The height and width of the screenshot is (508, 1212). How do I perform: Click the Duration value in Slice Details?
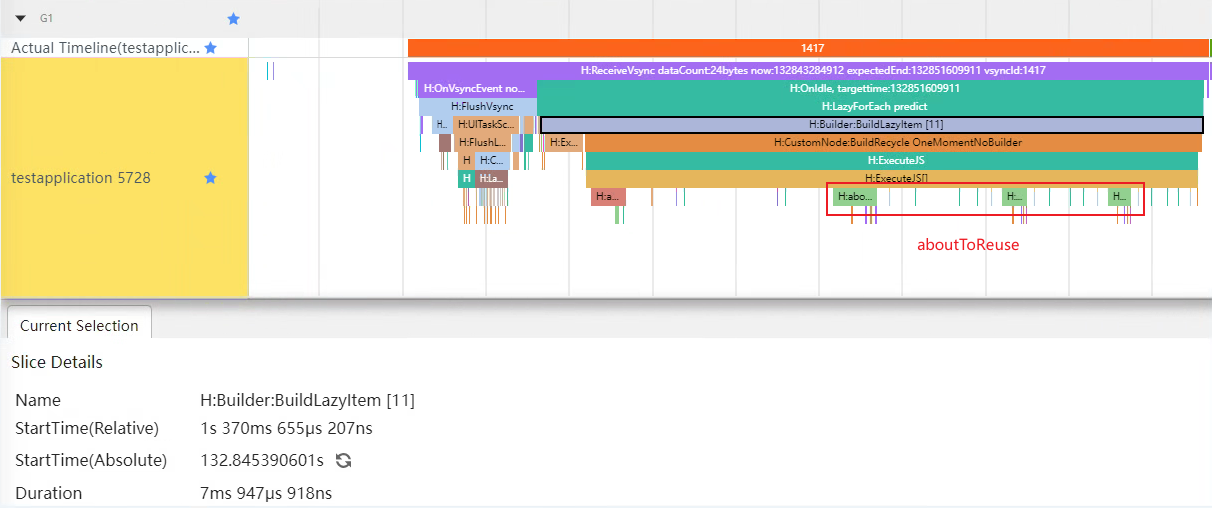(266, 493)
